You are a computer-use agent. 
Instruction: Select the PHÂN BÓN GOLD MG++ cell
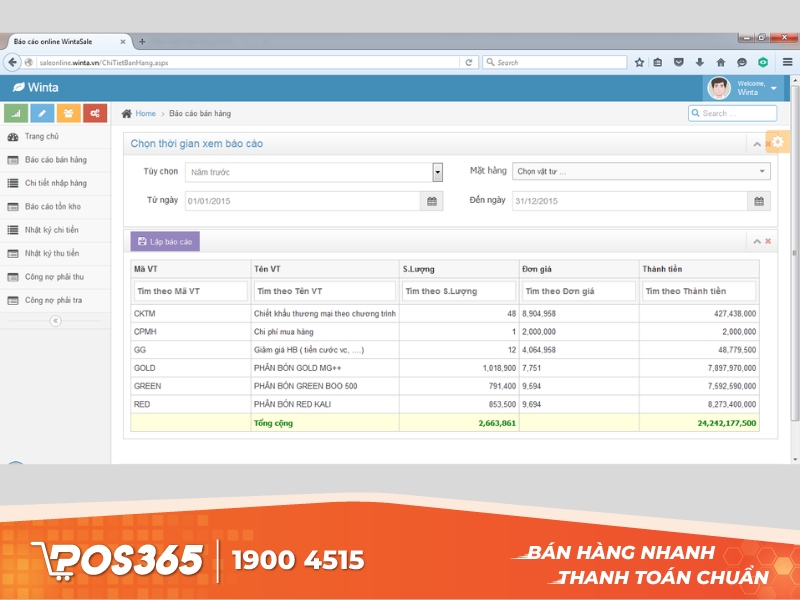[x=324, y=368]
